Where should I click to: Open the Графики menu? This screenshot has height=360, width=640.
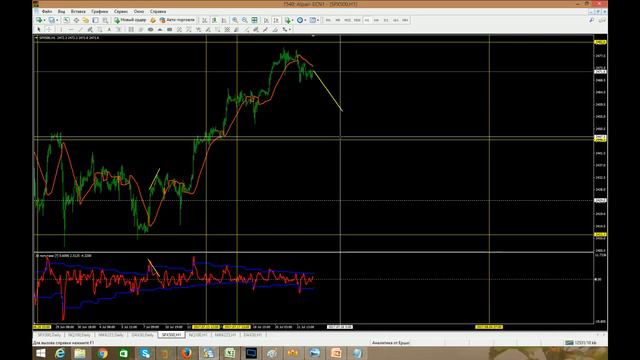(100, 11)
